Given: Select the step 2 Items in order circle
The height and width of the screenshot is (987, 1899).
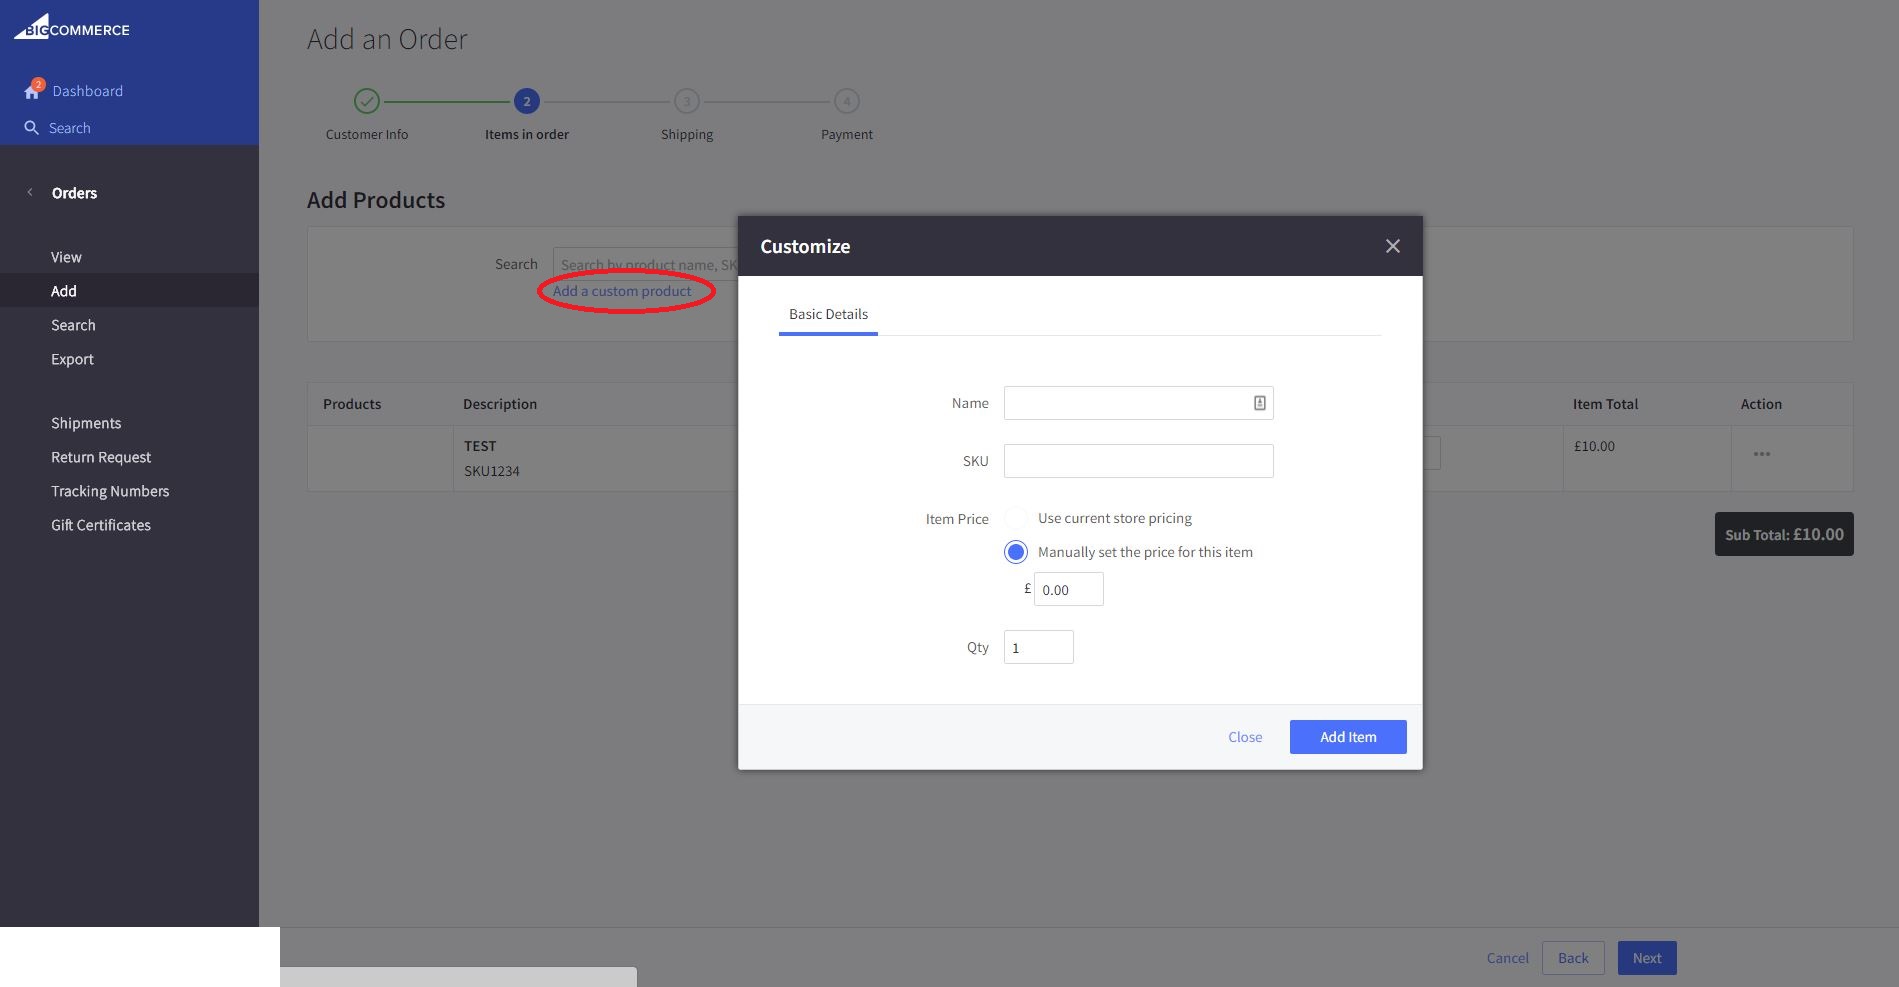Looking at the screenshot, I should point(526,101).
